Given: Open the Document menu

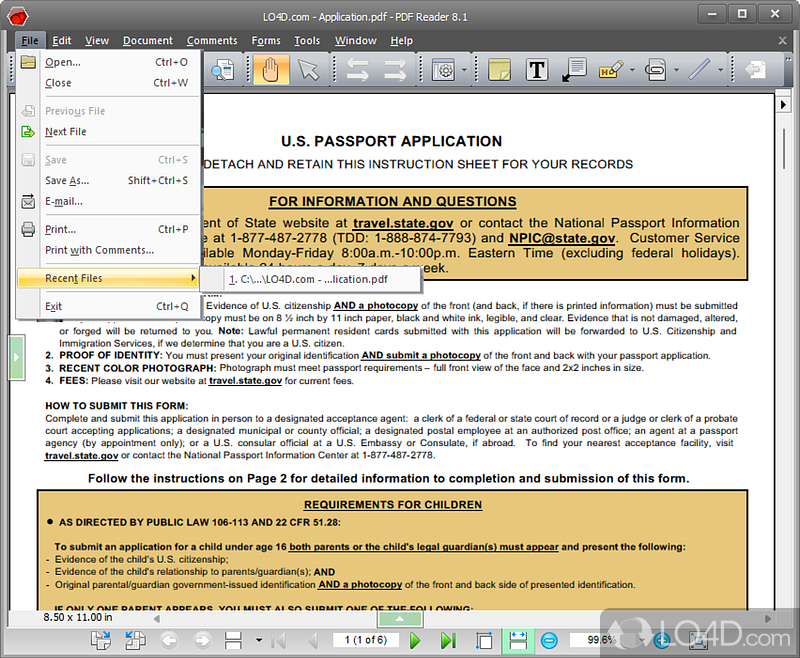Looking at the screenshot, I should (x=148, y=40).
